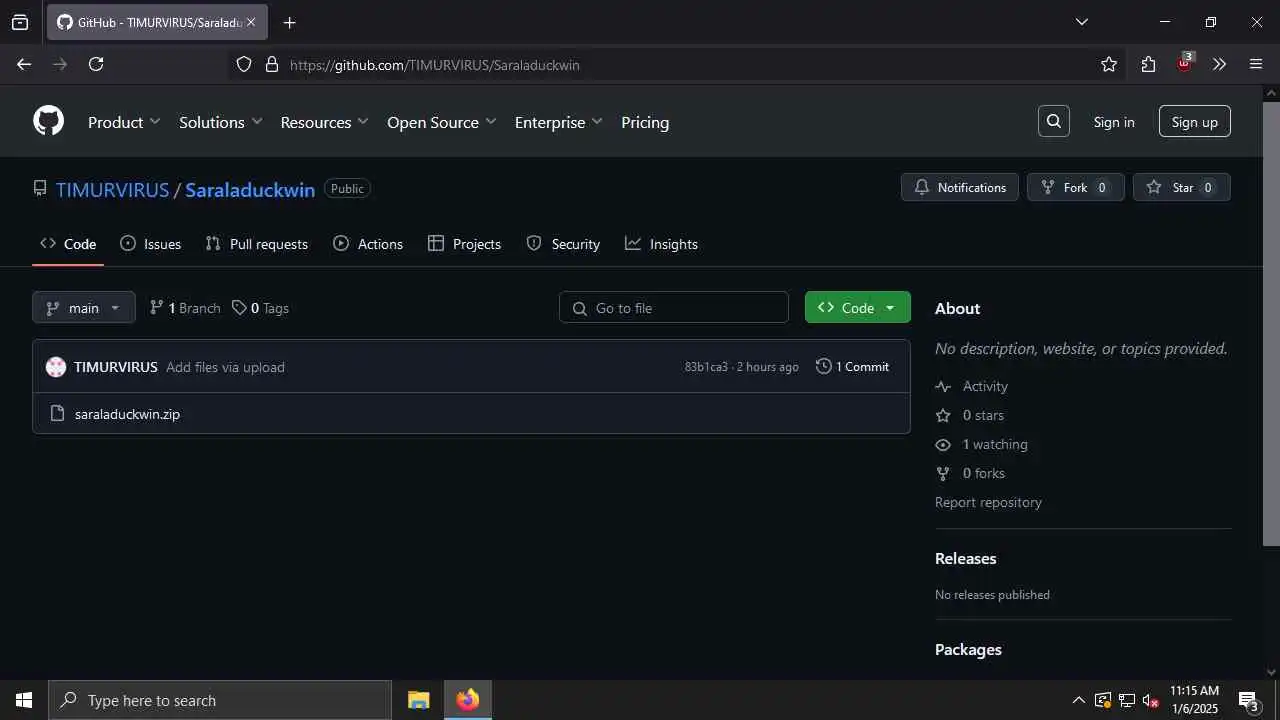Open the Insights tab
This screenshot has width=1280, height=720.
(662, 244)
